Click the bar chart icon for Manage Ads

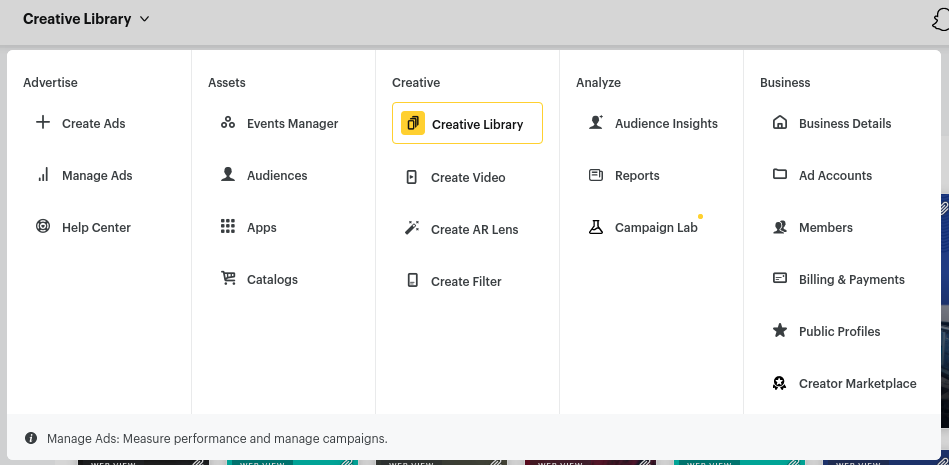coord(43,175)
